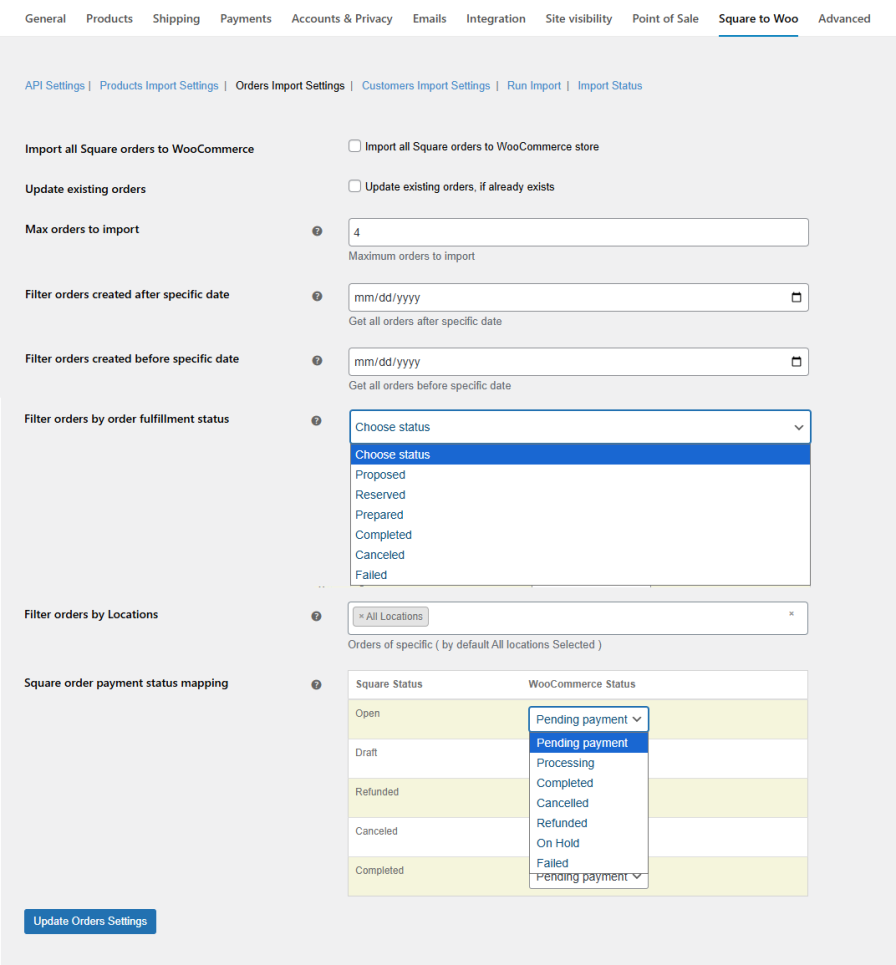Open the Run Import link
This screenshot has width=896, height=965.
click(533, 85)
